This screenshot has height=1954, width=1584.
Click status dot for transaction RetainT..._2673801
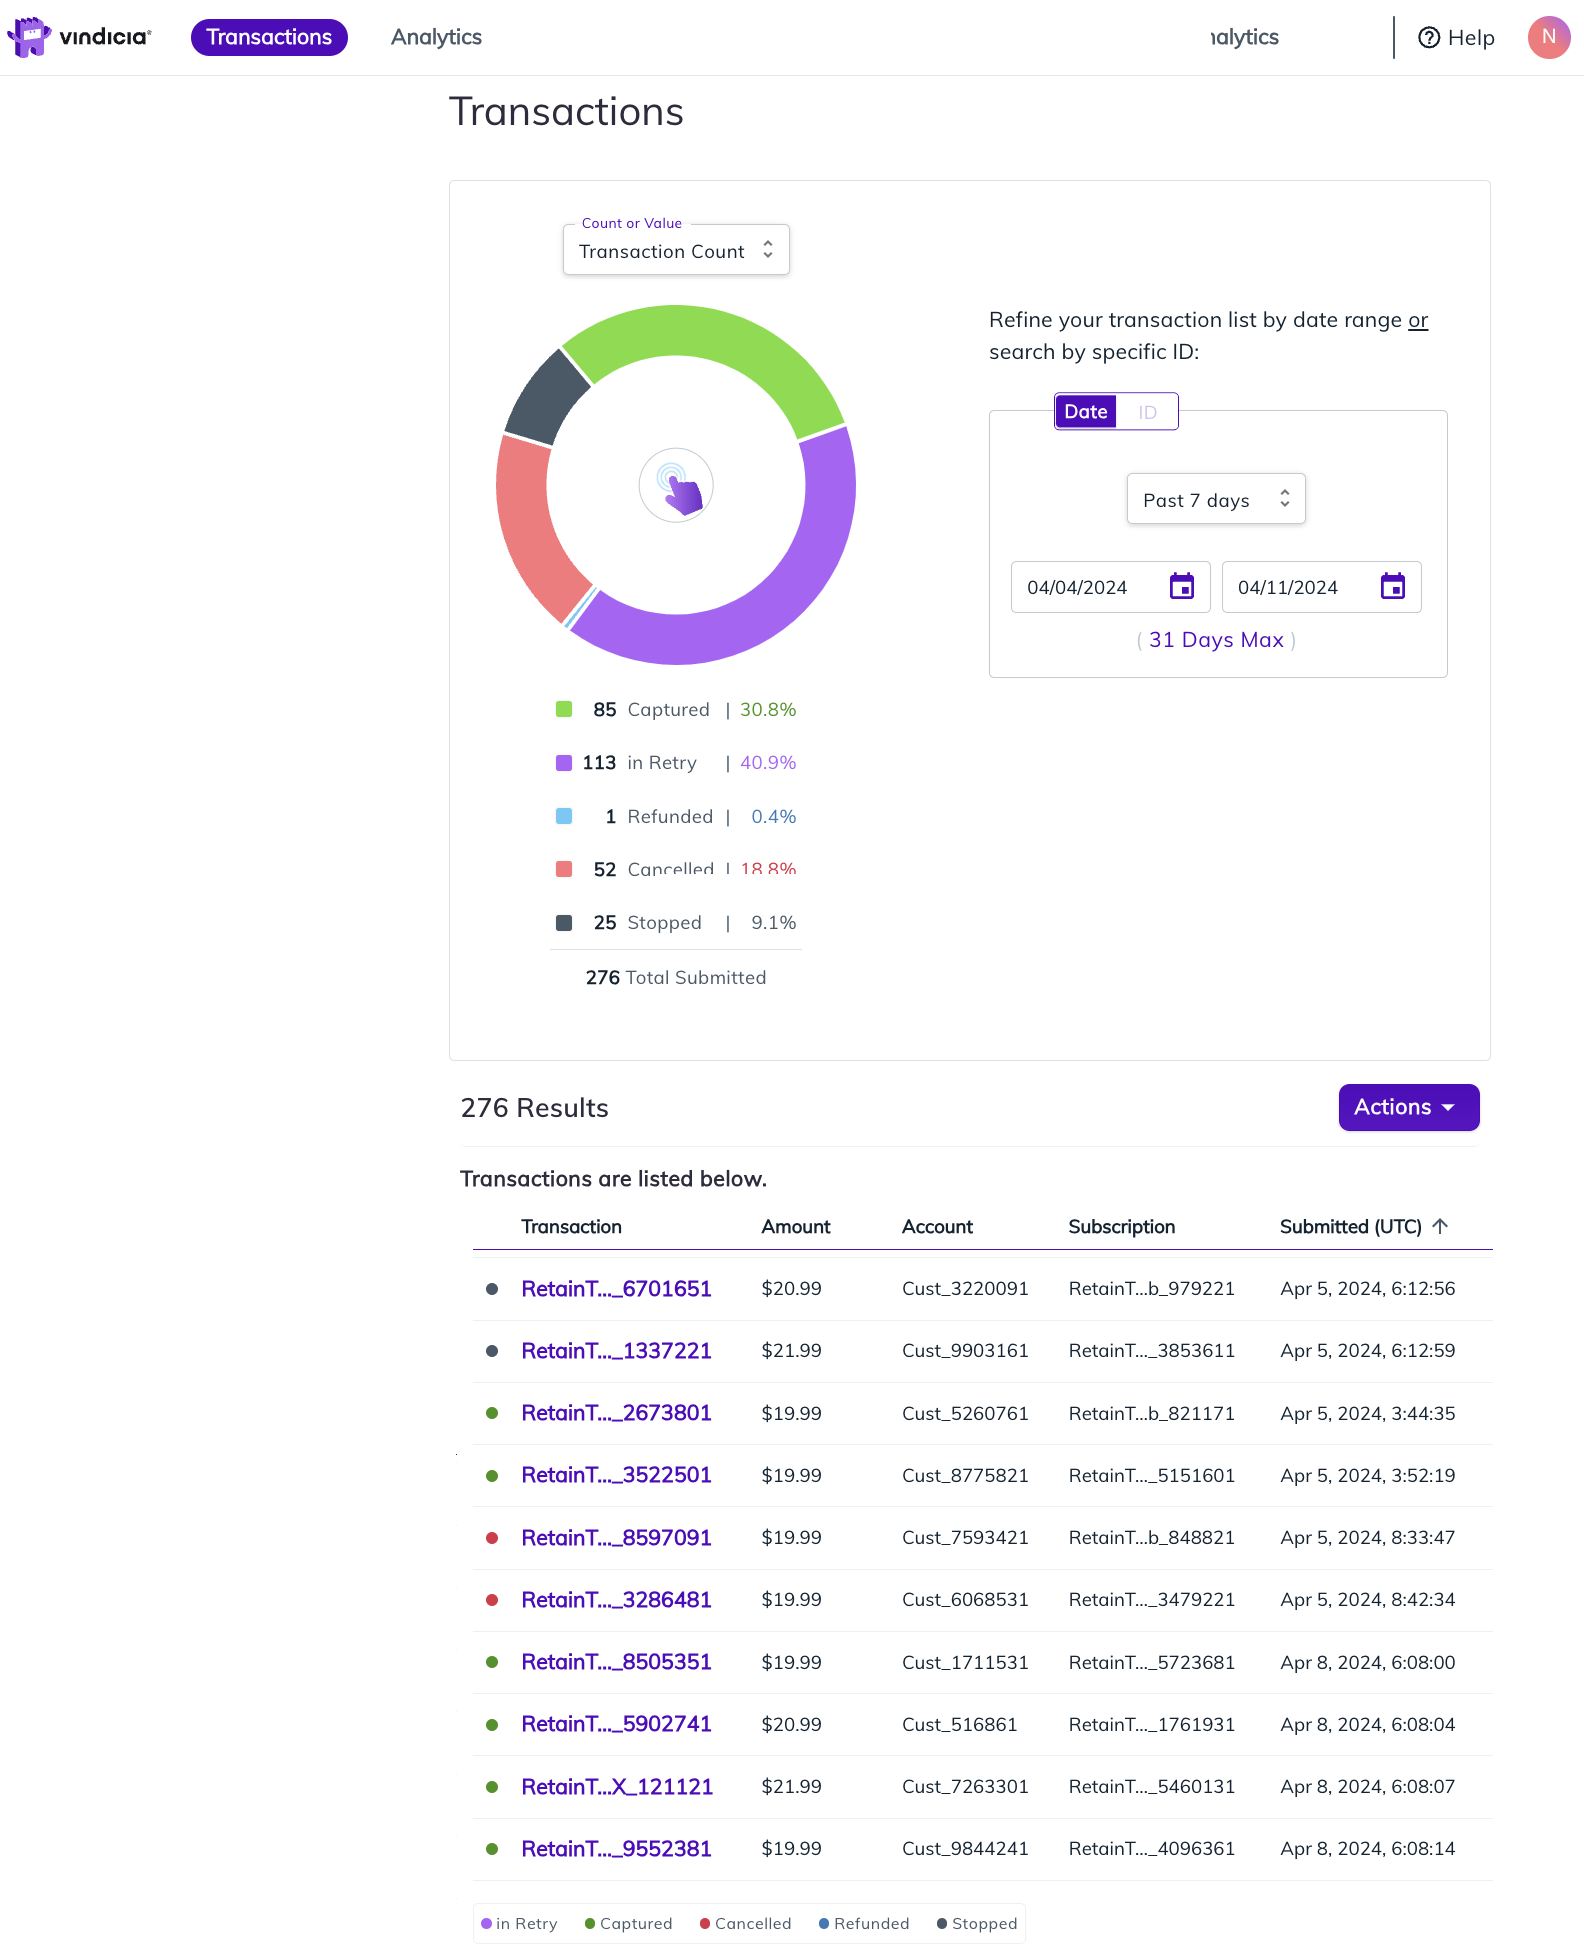click(x=492, y=1413)
